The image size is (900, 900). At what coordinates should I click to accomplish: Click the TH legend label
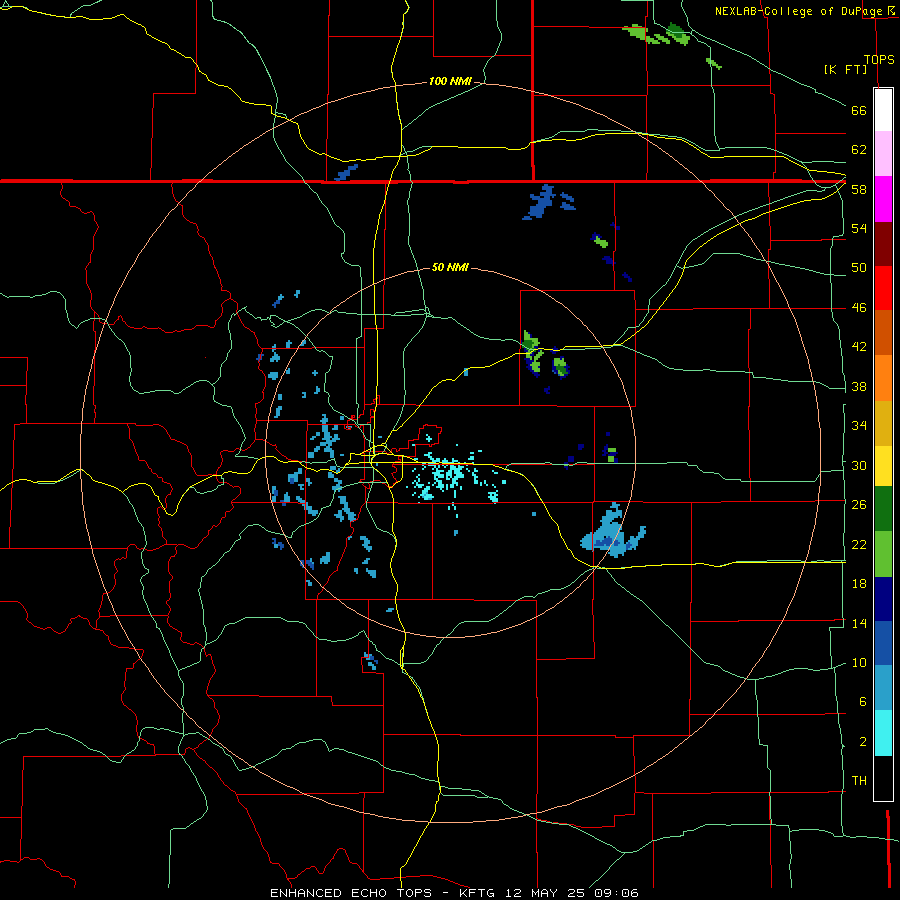coord(859,780)
